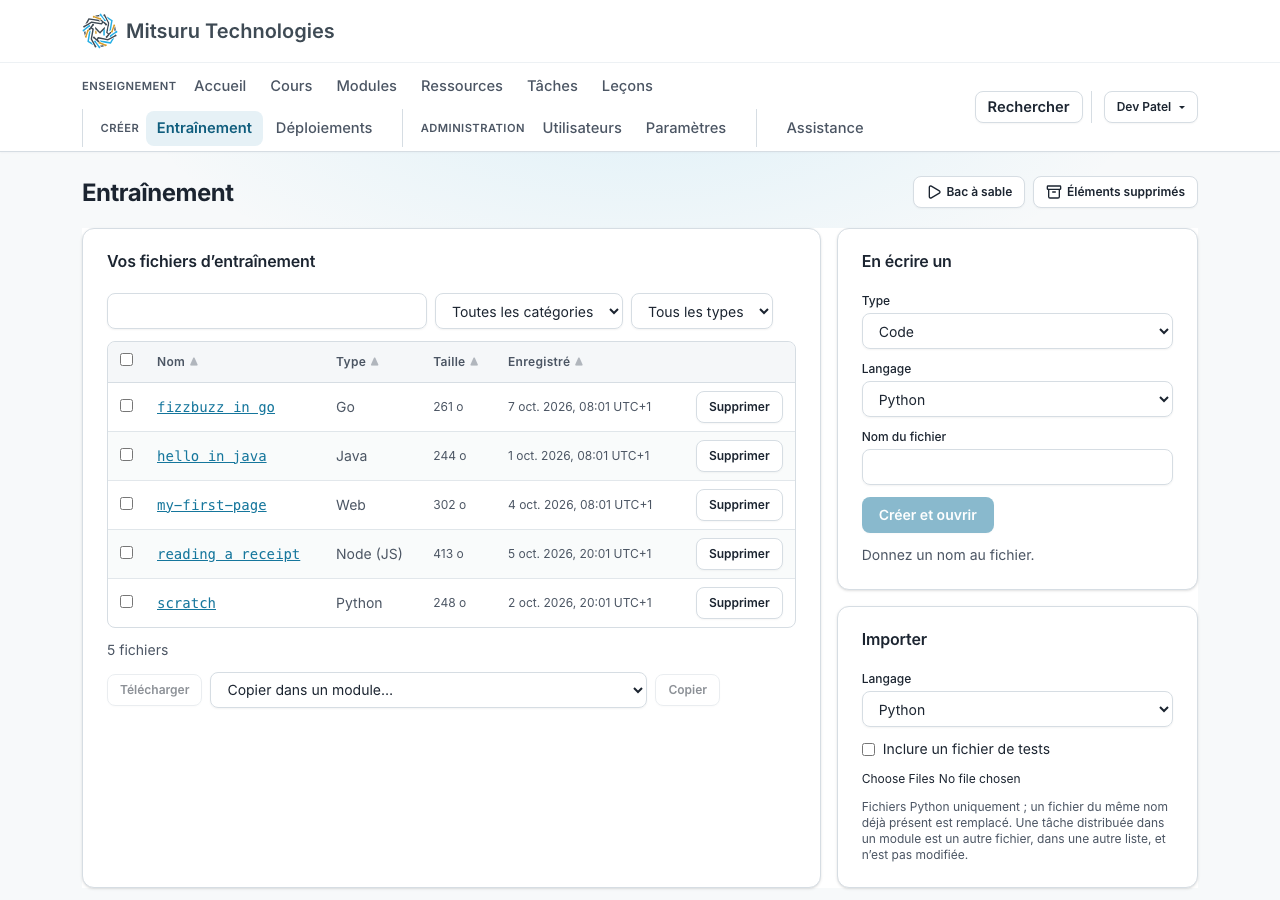Image resolution: width=1280 pixels, height=900 pixels.
Task: Open the Ressources menu item
Action: [462, 86]
